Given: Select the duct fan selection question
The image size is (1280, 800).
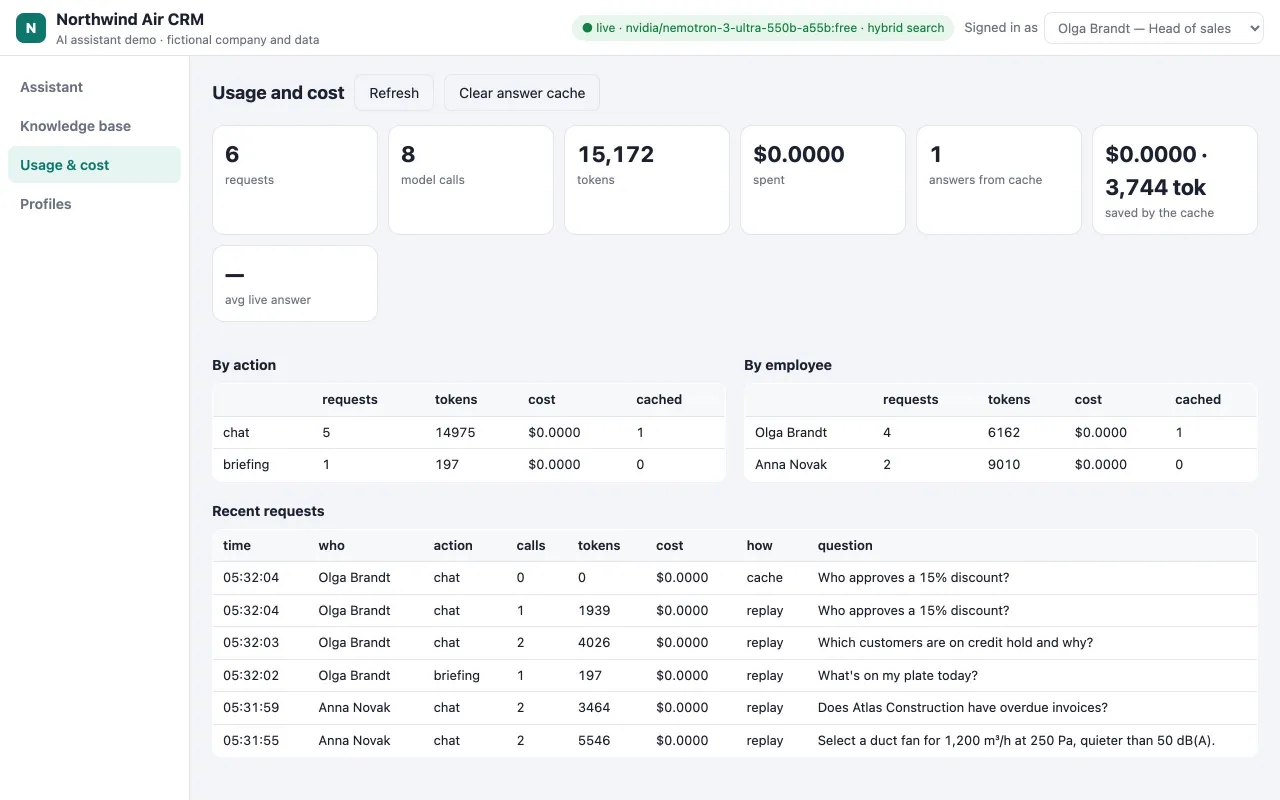Looking at the screenshot, I should pyautogui.click(x=1016, y=740).
